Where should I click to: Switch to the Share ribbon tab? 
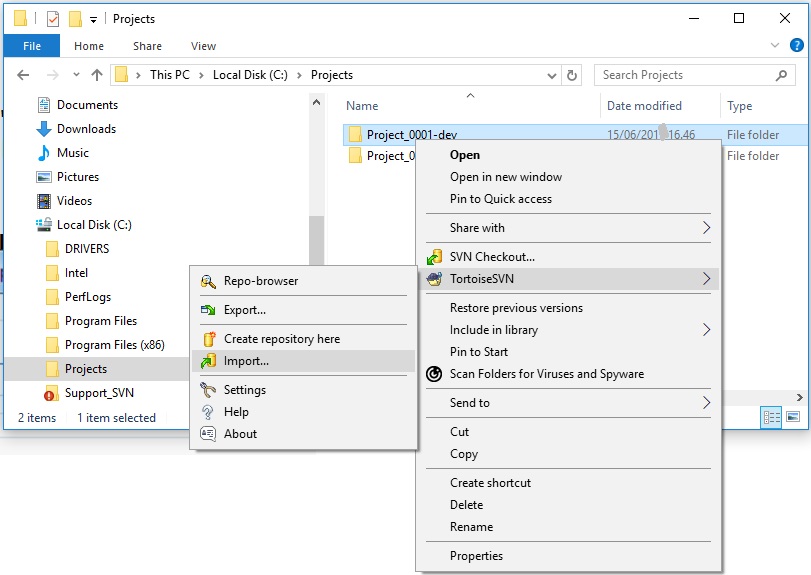(x=147, y=46)
